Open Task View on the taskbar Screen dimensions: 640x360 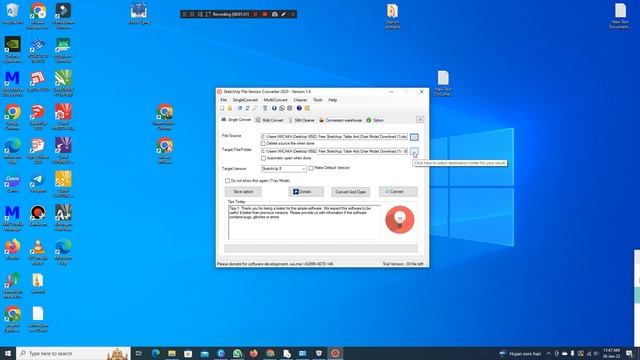(139, 353)
